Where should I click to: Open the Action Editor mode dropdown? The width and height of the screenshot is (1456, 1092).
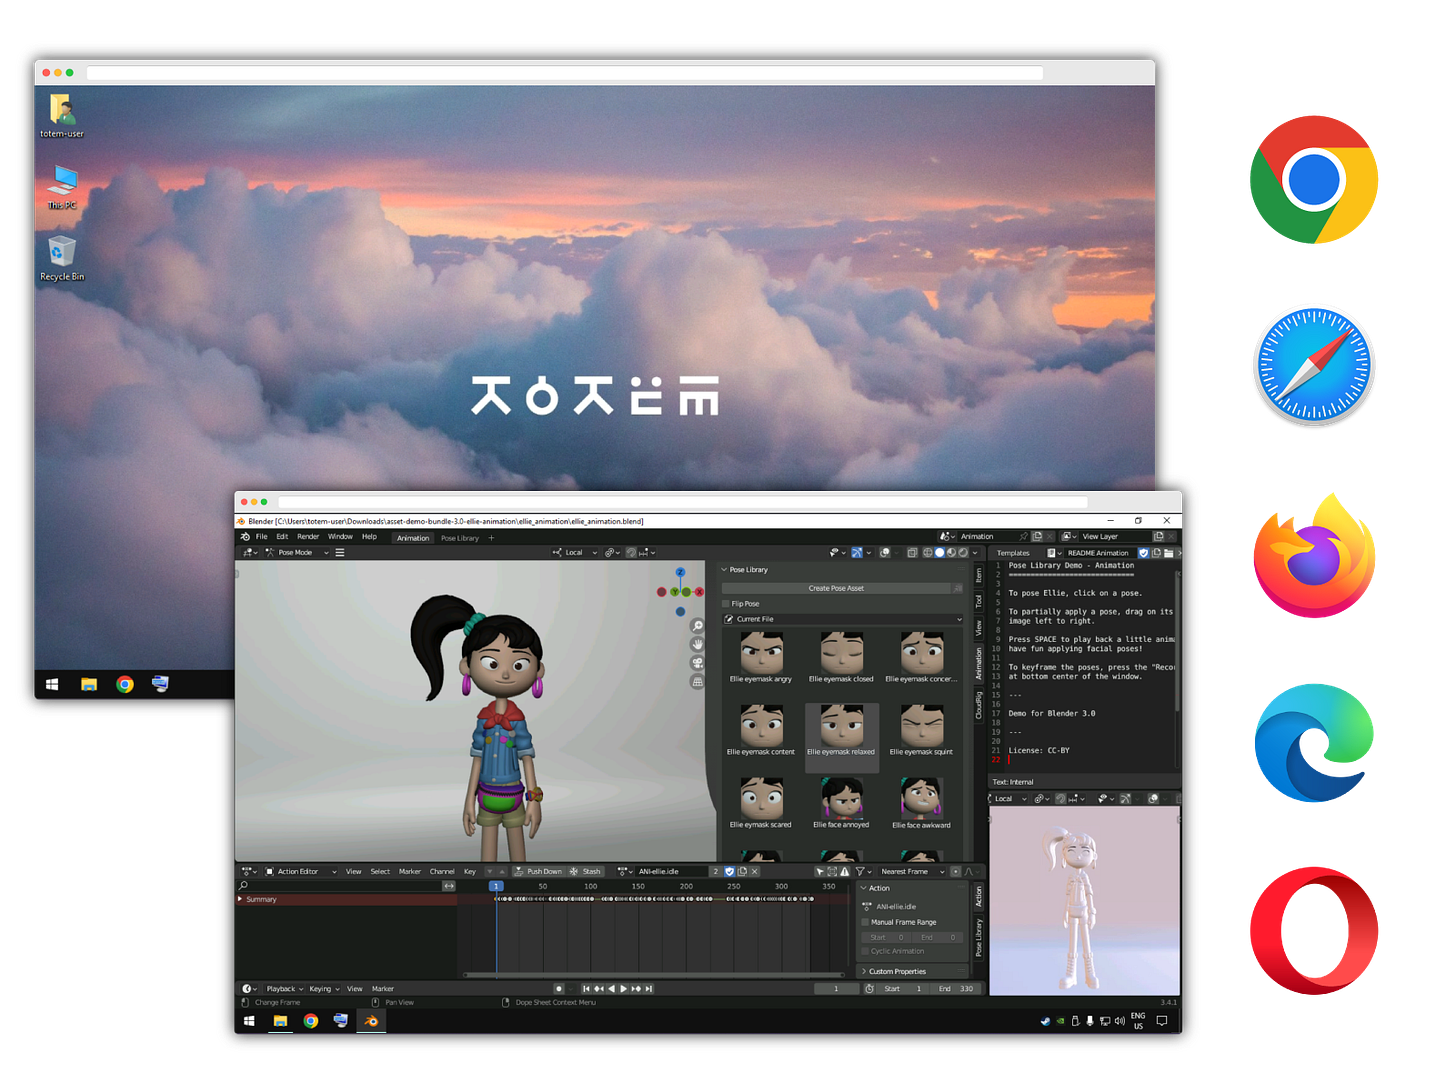click(x=300, y=871)
